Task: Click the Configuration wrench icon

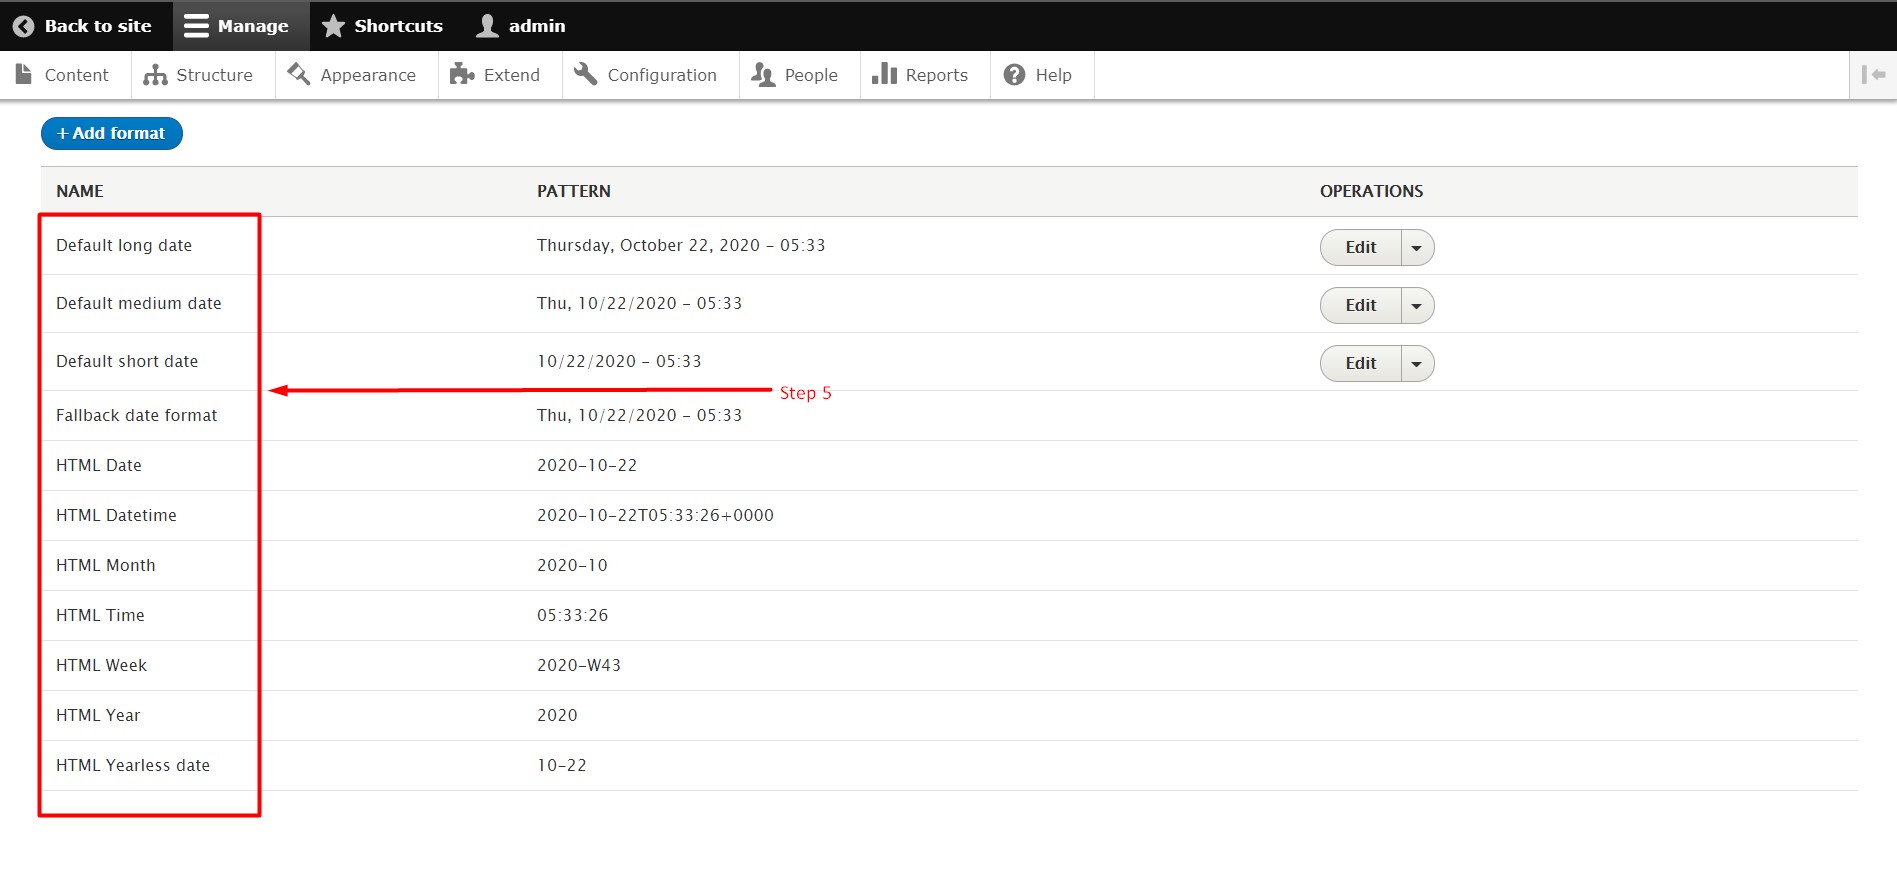Action: click(x=586, y=74)
